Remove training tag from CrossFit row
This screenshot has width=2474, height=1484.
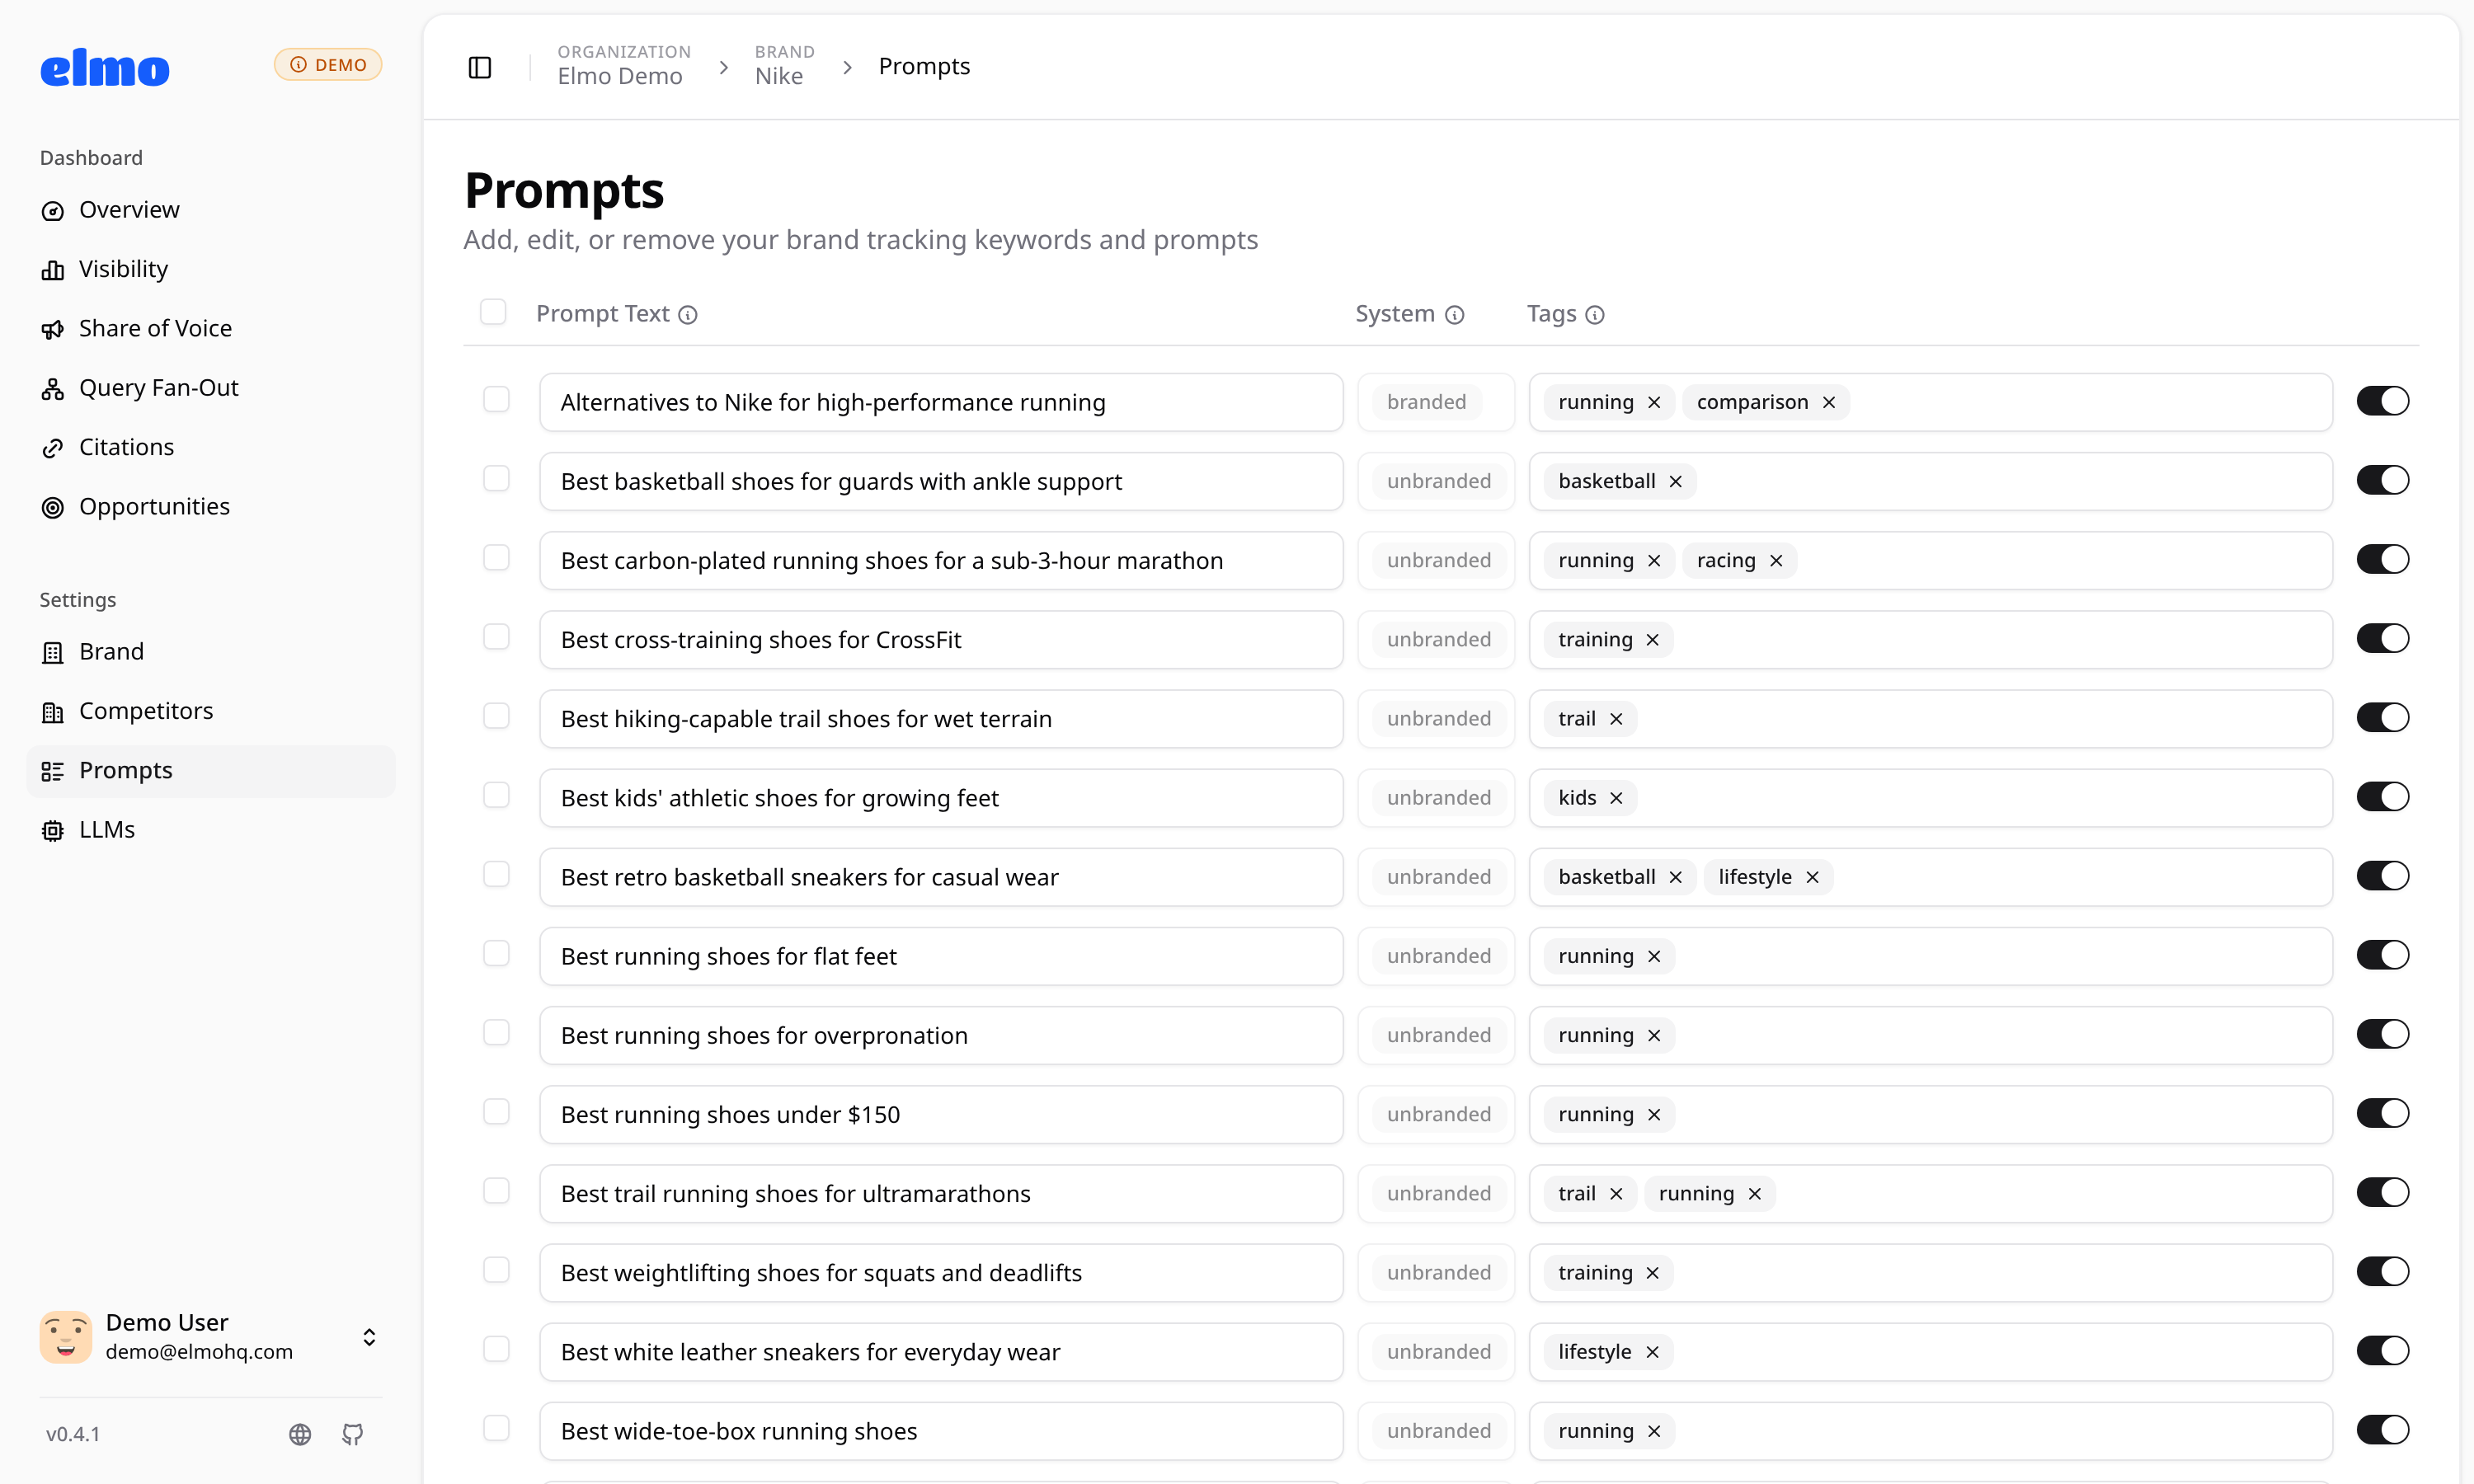coord(1653,639)
